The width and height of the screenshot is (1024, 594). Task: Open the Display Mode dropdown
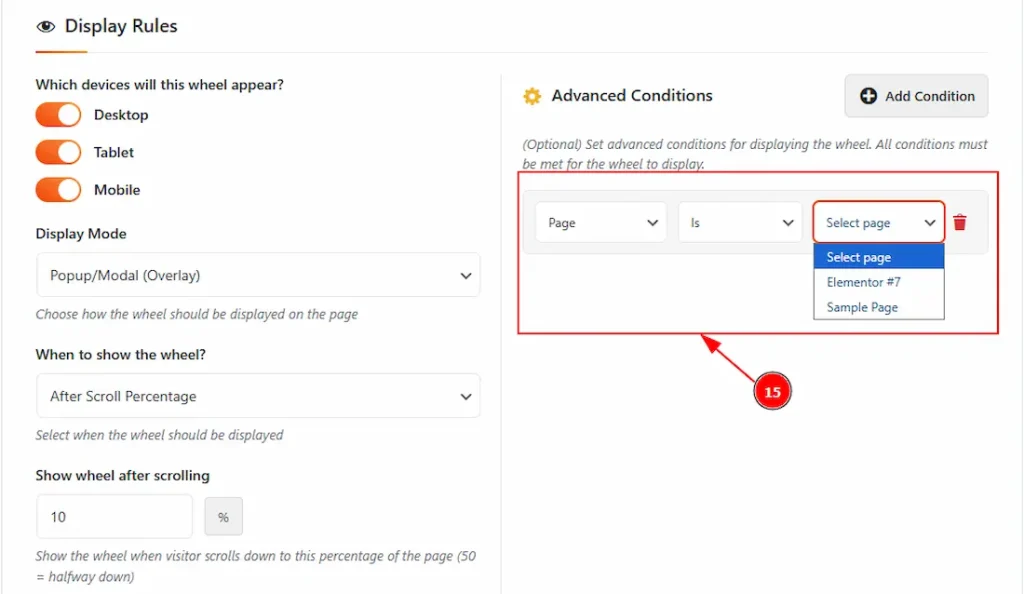click(x=258, y=275)
